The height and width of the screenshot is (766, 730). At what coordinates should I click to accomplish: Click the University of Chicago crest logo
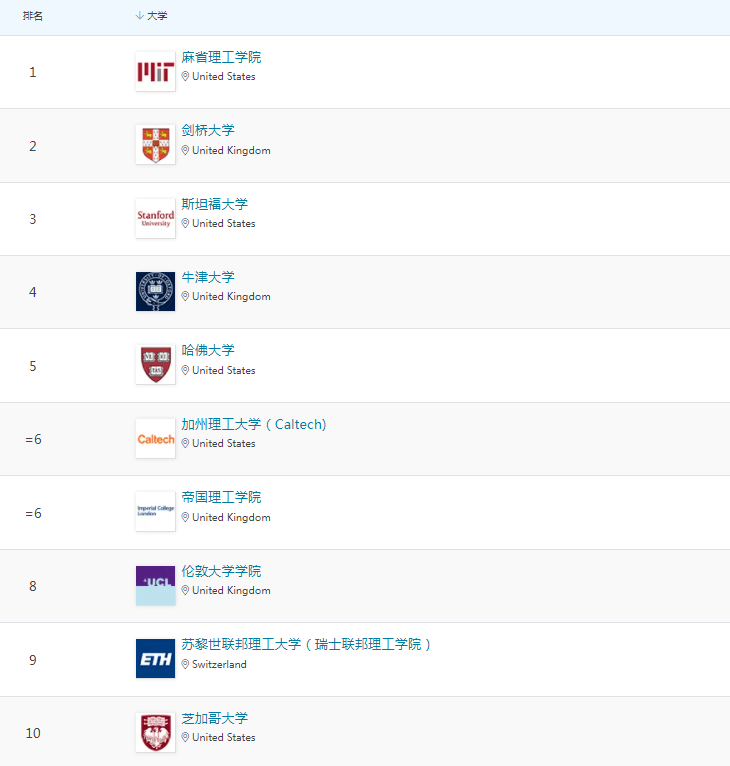point(155,732)
